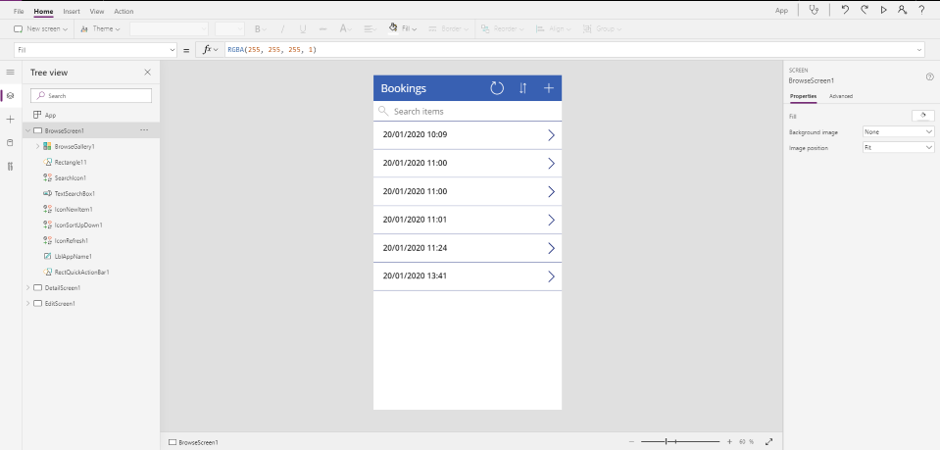Screen dimensions: 940x450
Task: Click the refresh icon in Bookings header
Action: point(497,88)
